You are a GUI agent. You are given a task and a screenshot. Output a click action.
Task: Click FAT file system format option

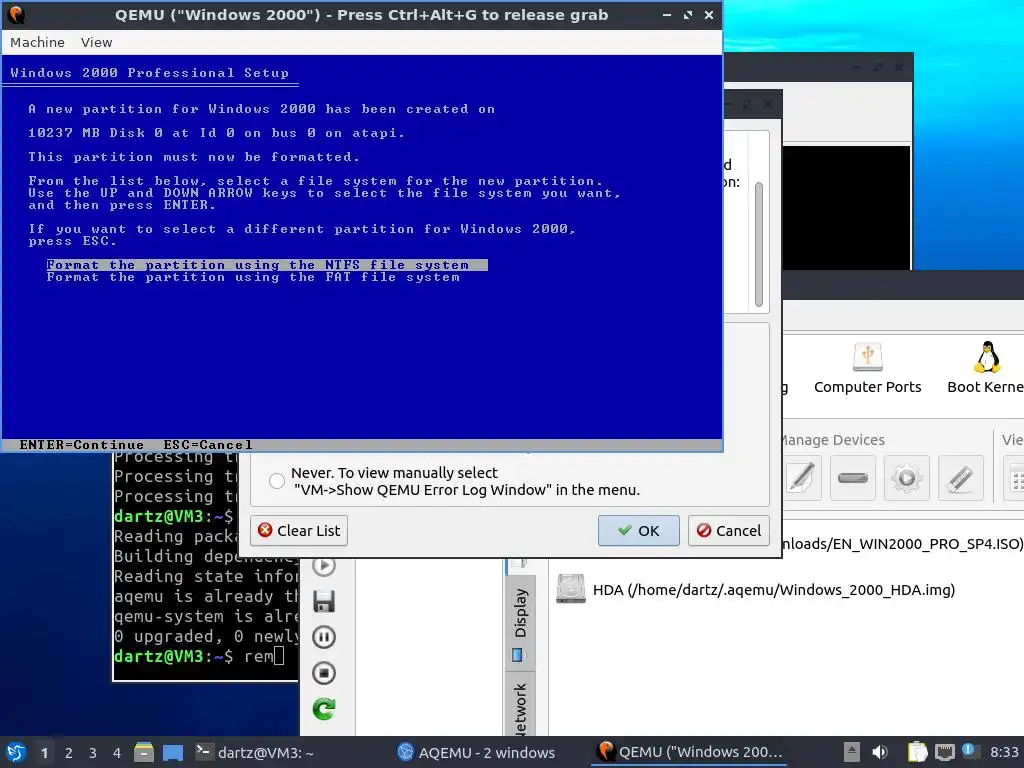(253, 277)
